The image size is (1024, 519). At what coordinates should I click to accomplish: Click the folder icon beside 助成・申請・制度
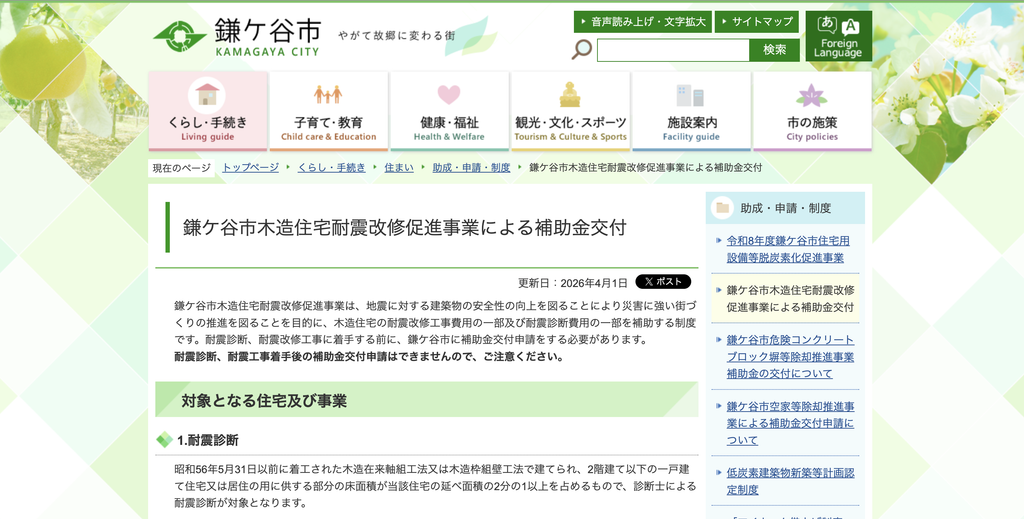click(x=722, y=208)
